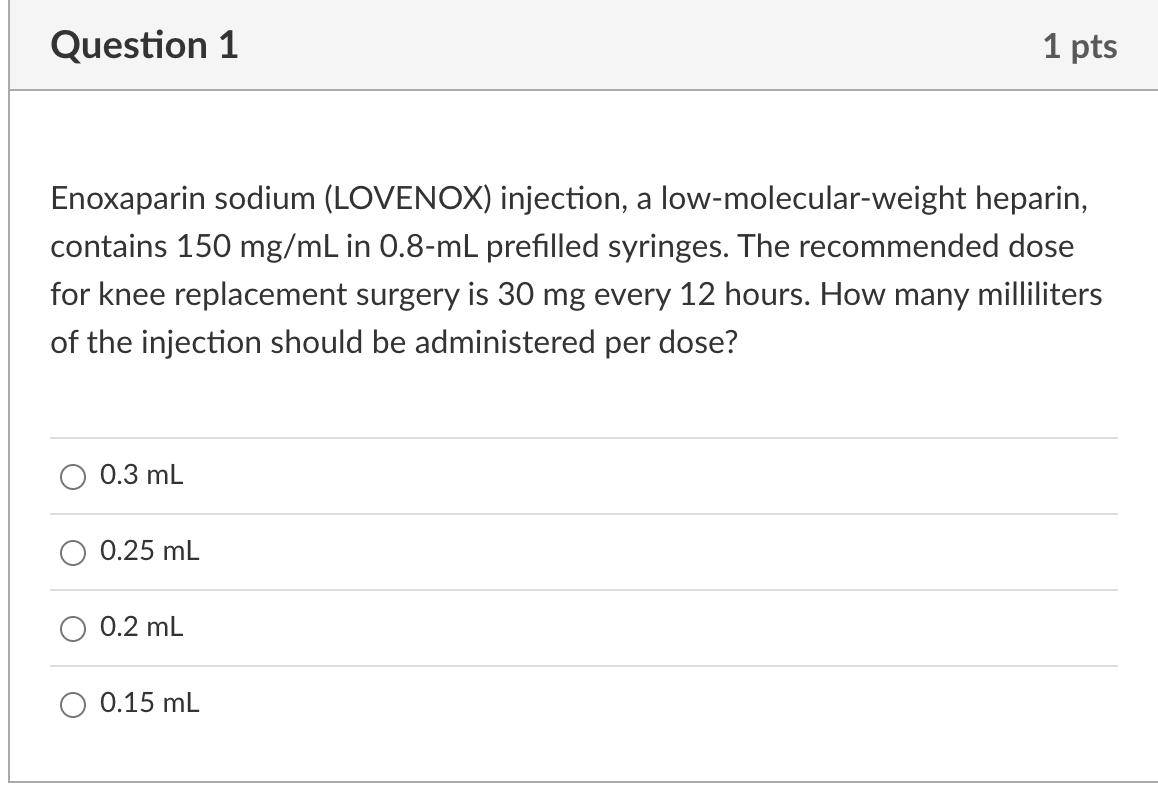Screen dimensions: 1158x786
Task: Click the 0.25 mL answer label
Action: click(x=148, y=552)
